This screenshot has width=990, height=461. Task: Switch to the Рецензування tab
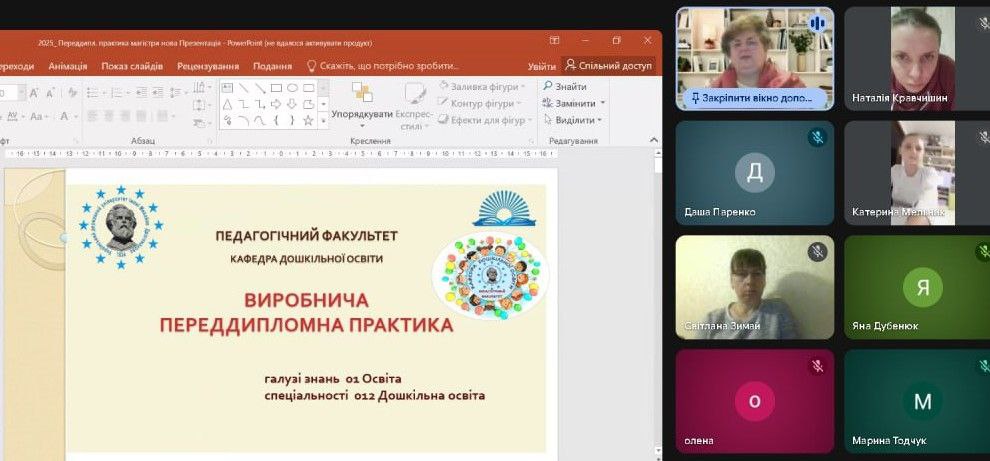tap(208, 66)
